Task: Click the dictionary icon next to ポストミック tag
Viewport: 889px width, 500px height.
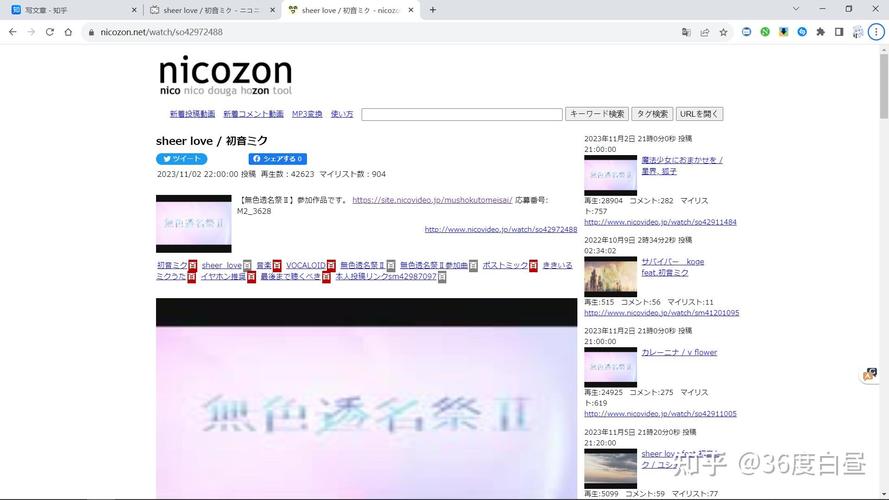Action: pyautogui.click(x=534, y=265)
